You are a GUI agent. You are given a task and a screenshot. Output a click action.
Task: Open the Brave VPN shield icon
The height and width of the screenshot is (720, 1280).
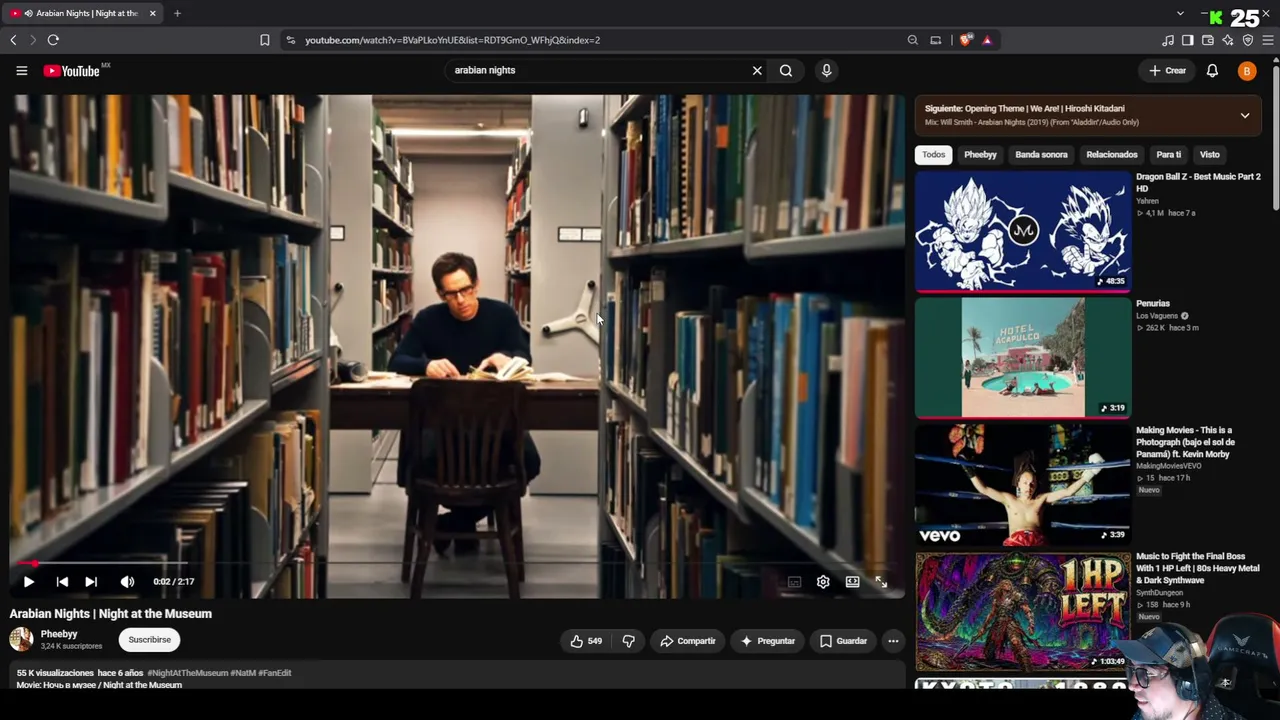(x=1248, y=40)
